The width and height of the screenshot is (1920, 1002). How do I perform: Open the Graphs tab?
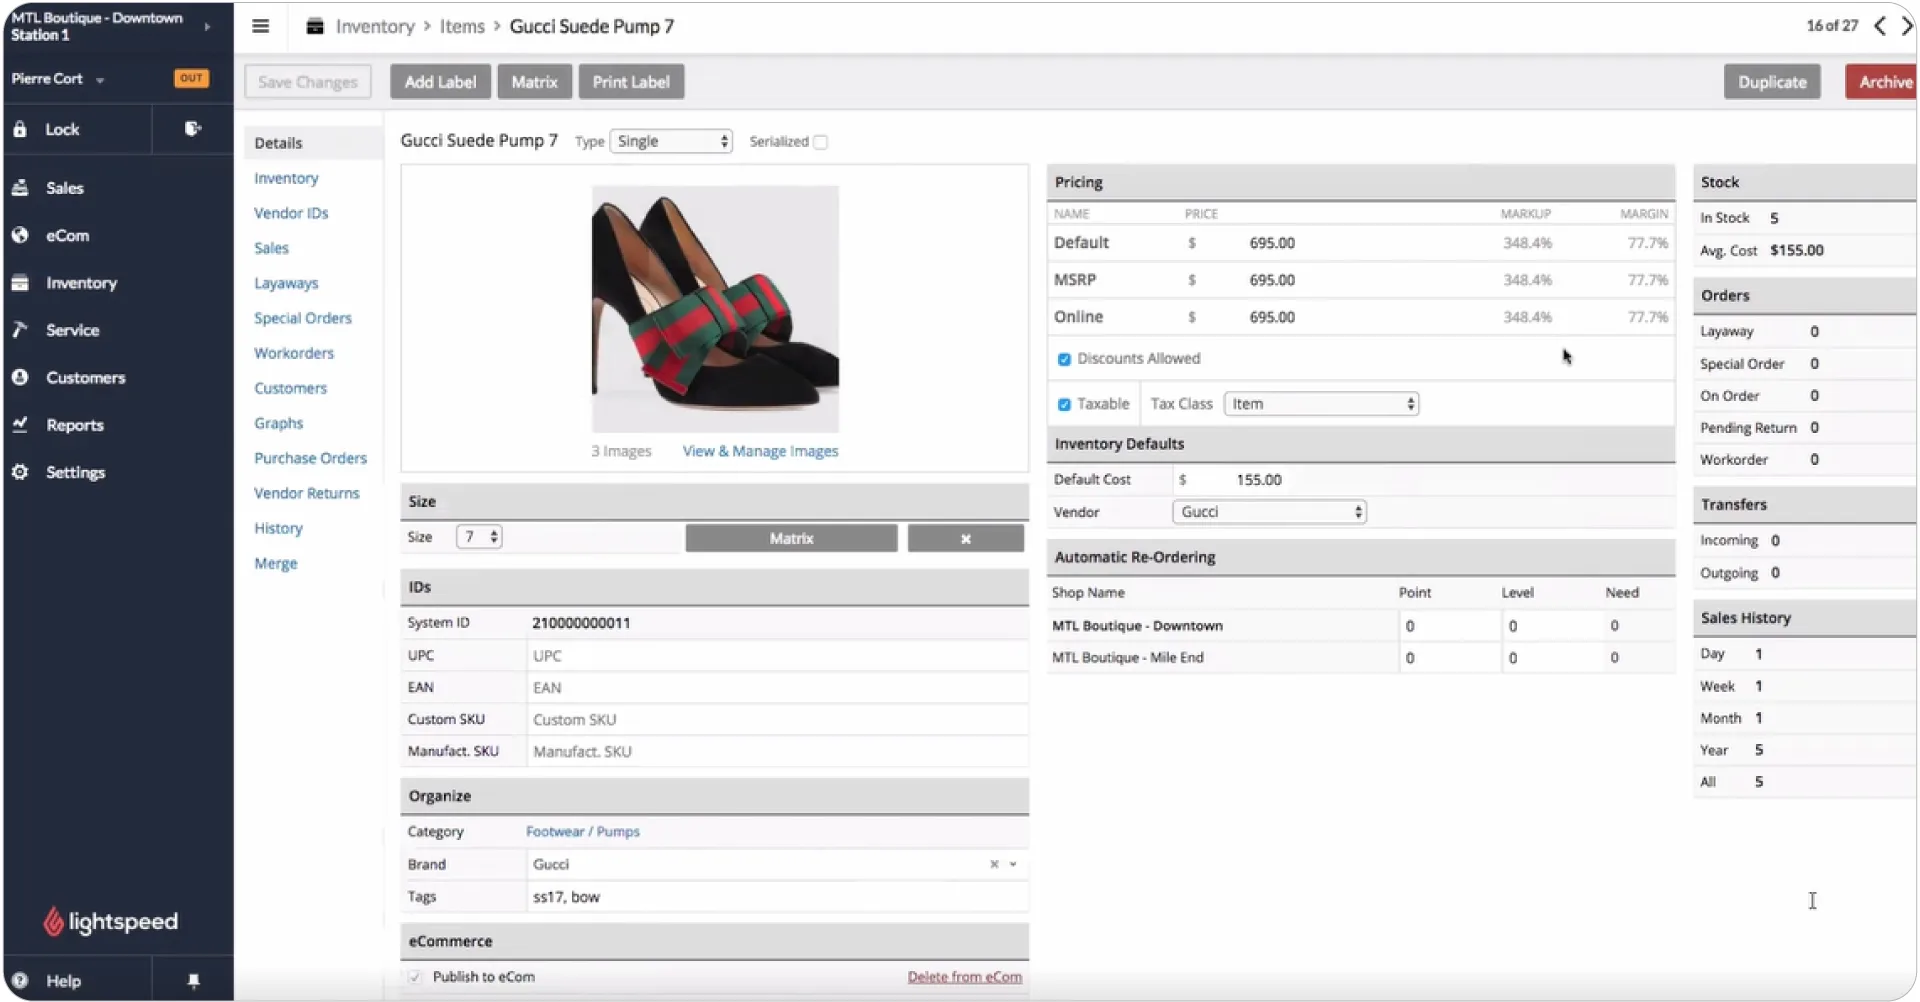pos(279,423)
